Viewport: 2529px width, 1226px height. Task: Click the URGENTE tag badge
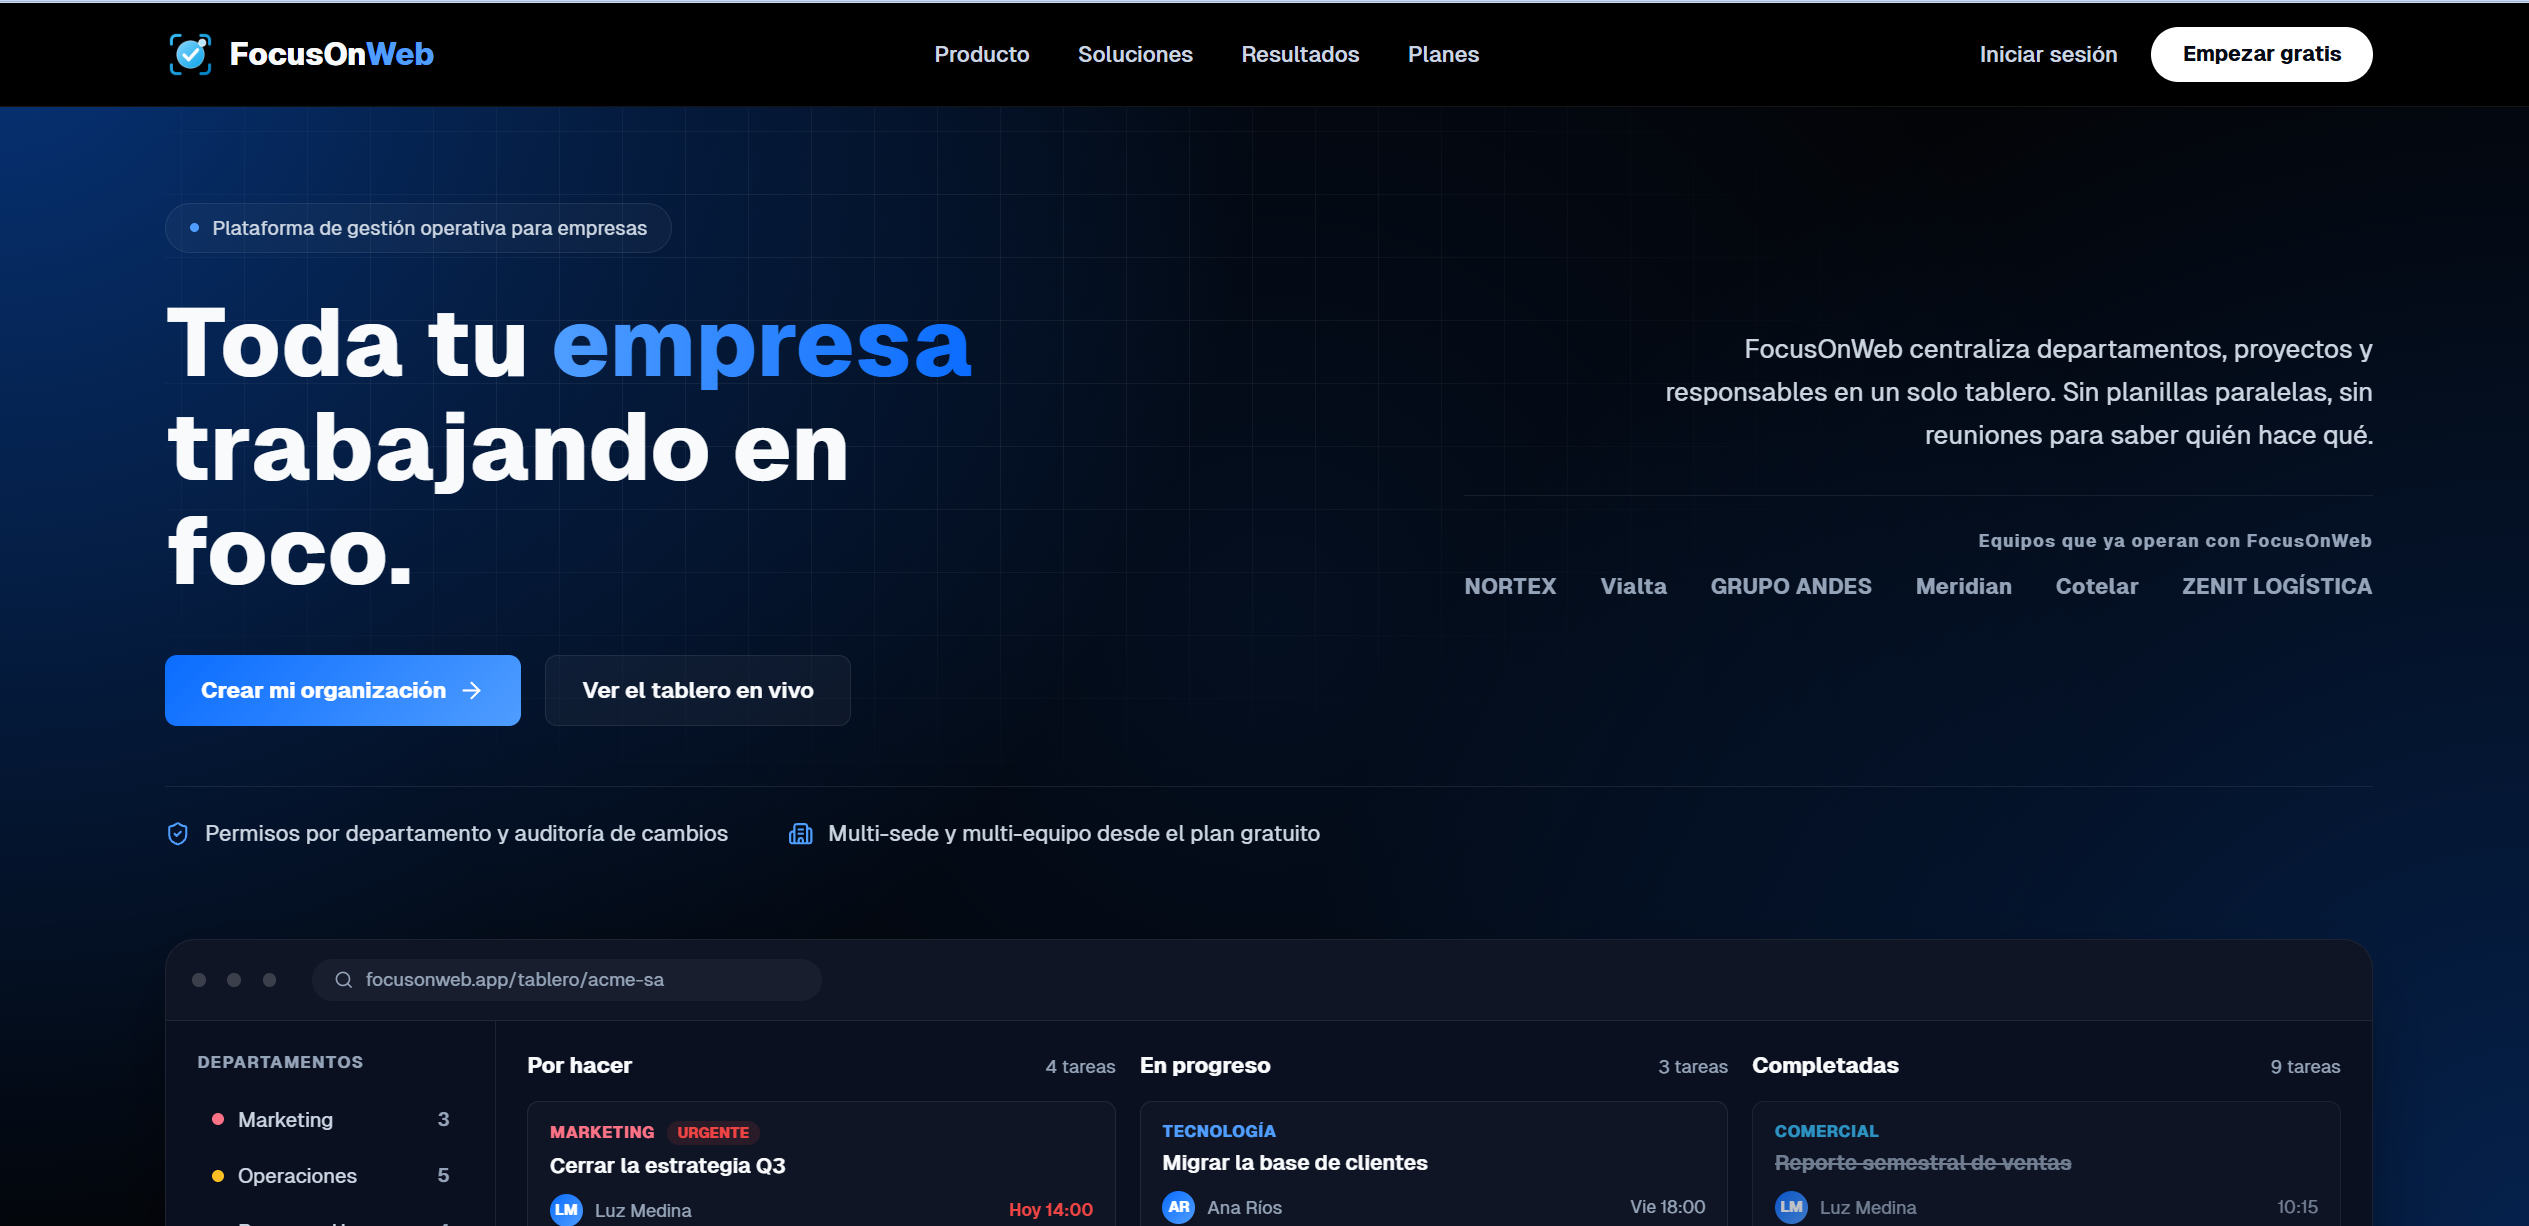click(x=713, y=1132)
